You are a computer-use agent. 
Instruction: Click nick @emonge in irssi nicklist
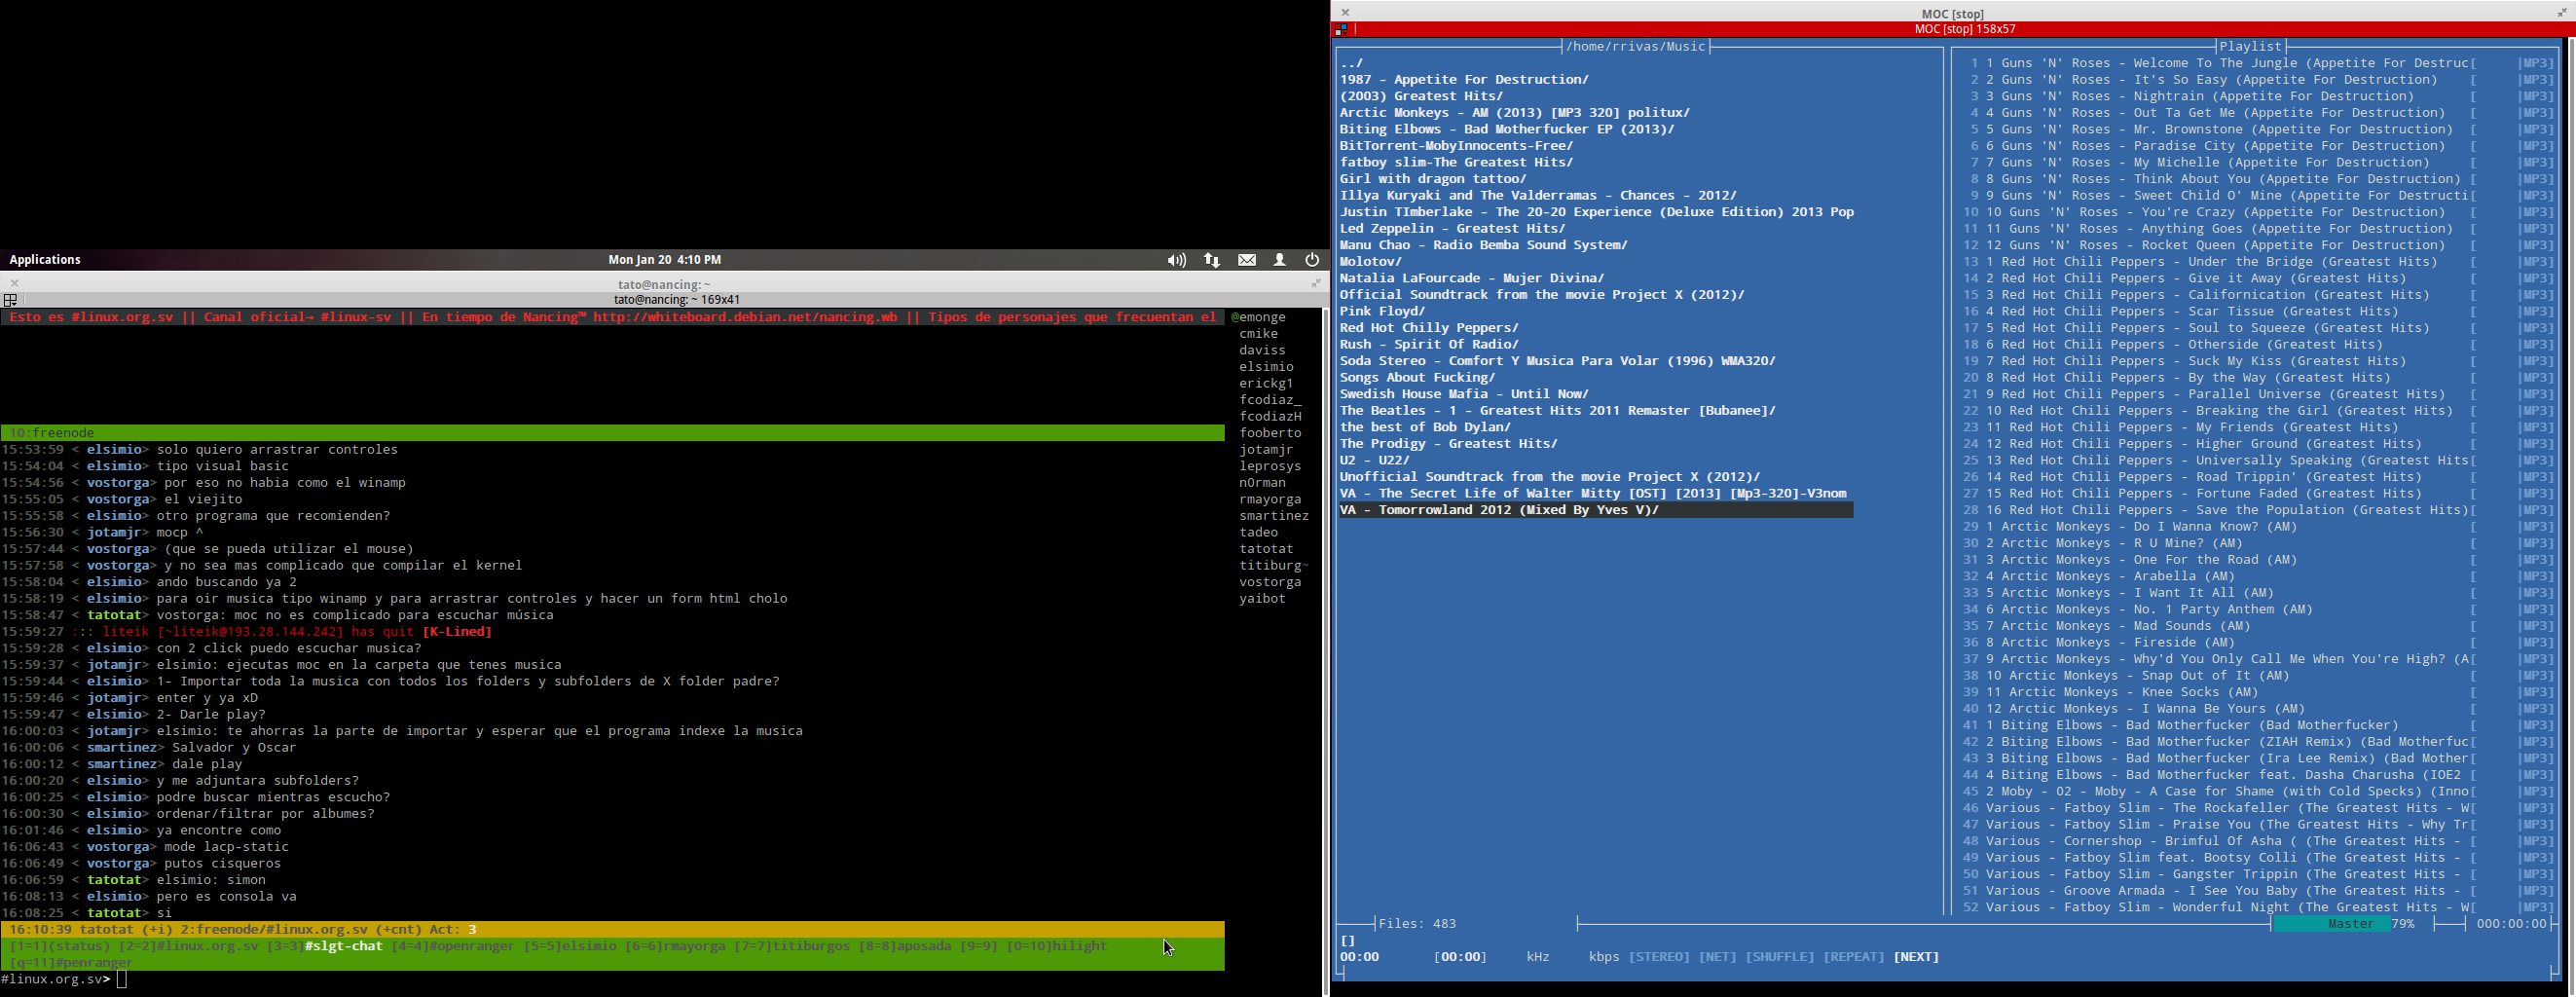[x=1258, y=317]
